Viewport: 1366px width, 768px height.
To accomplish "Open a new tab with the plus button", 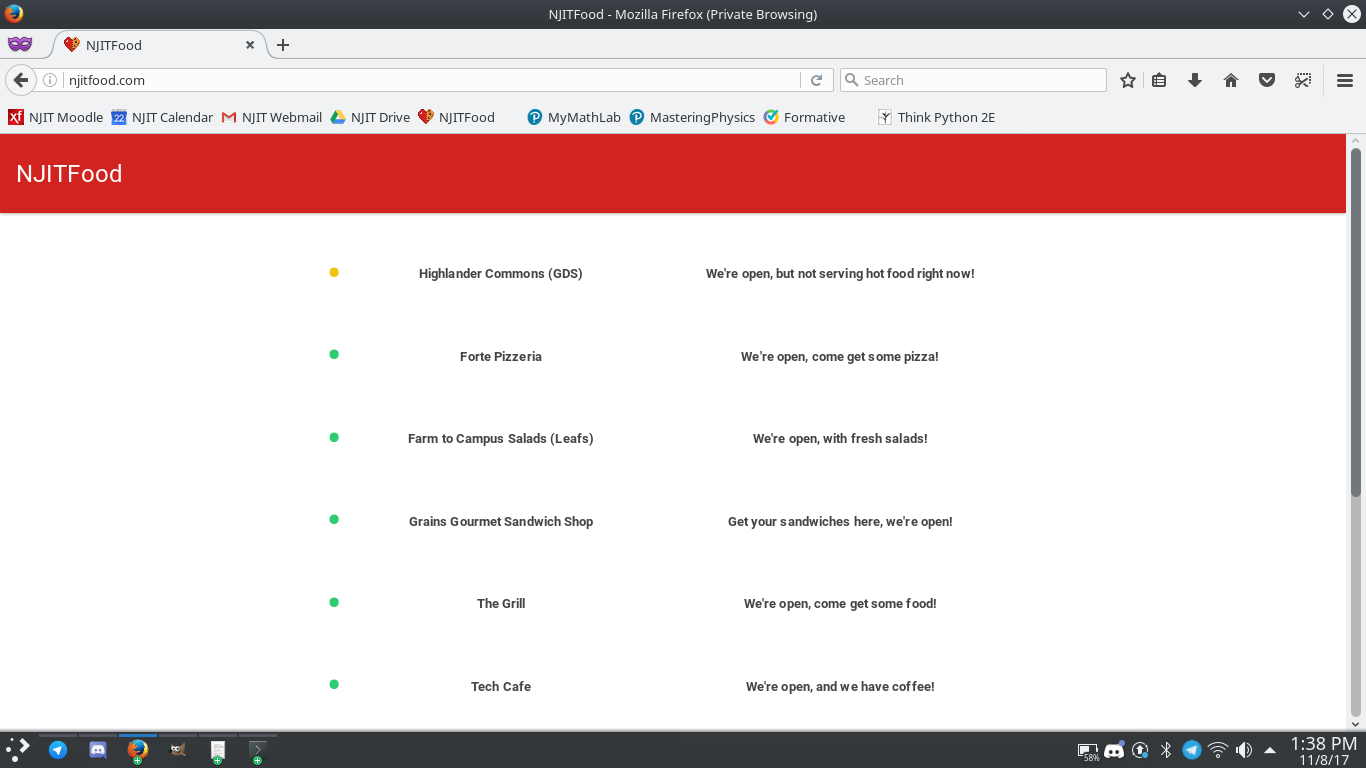I will [x=283, y=45].
